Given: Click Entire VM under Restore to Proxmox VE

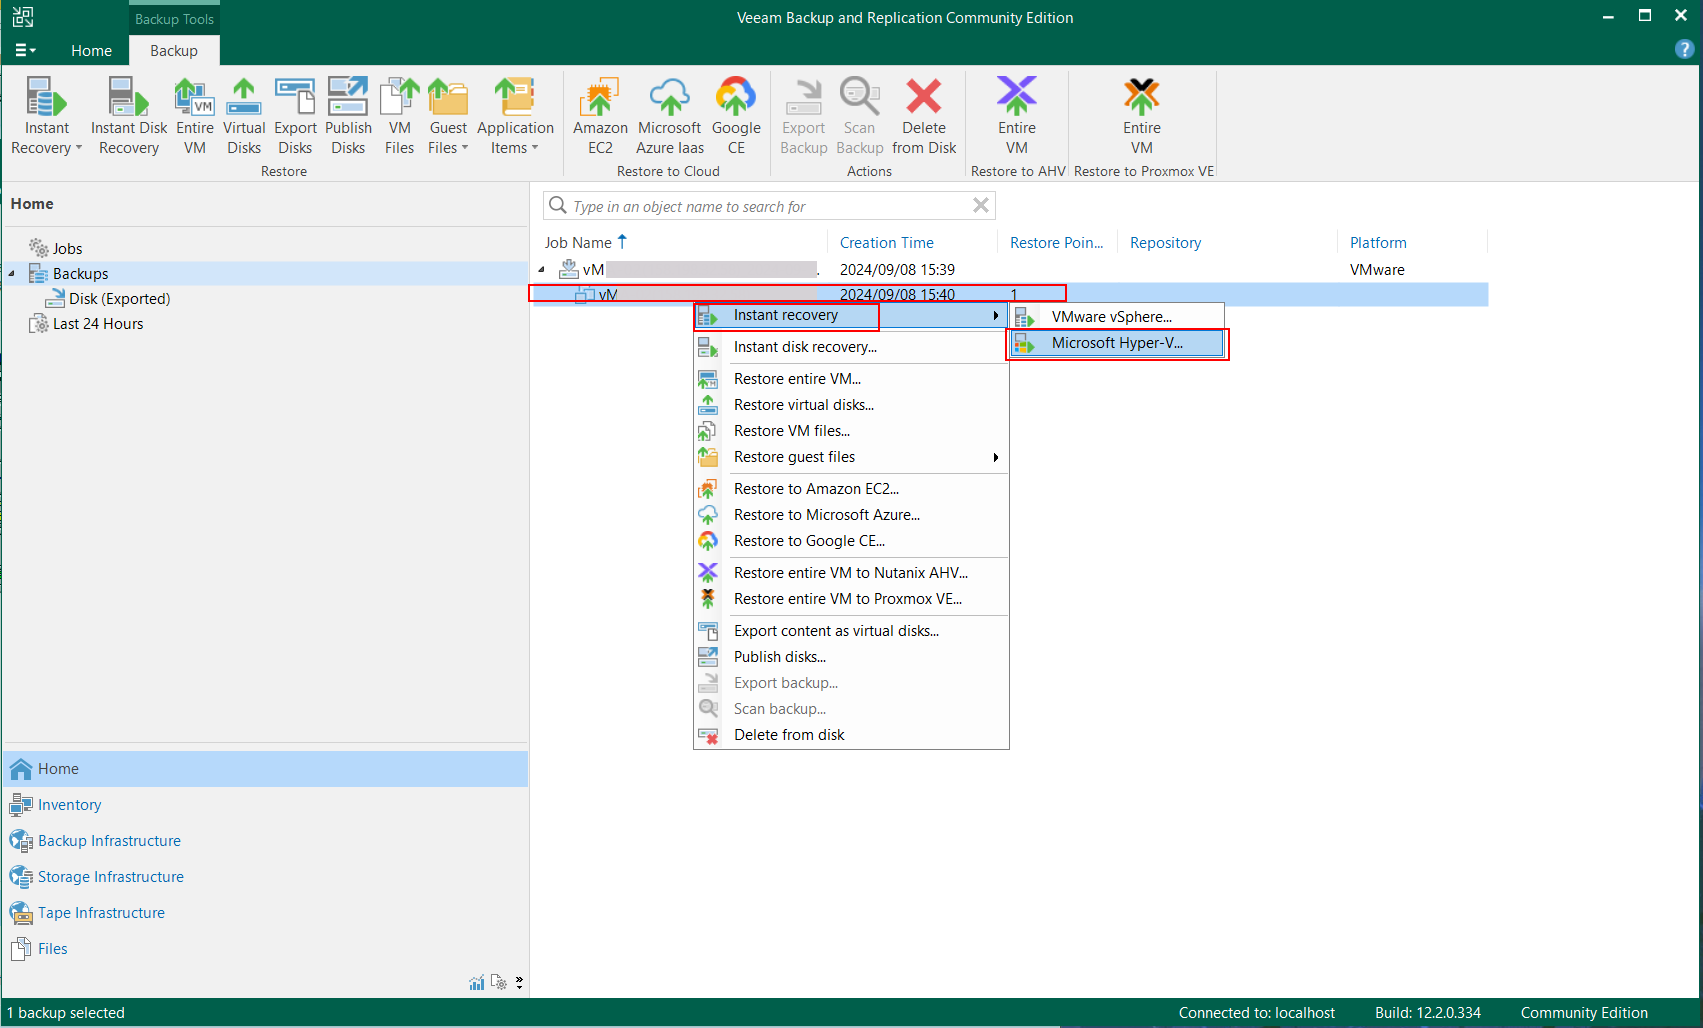Looking at the screenshot, I should click(x=1142, y=117).
